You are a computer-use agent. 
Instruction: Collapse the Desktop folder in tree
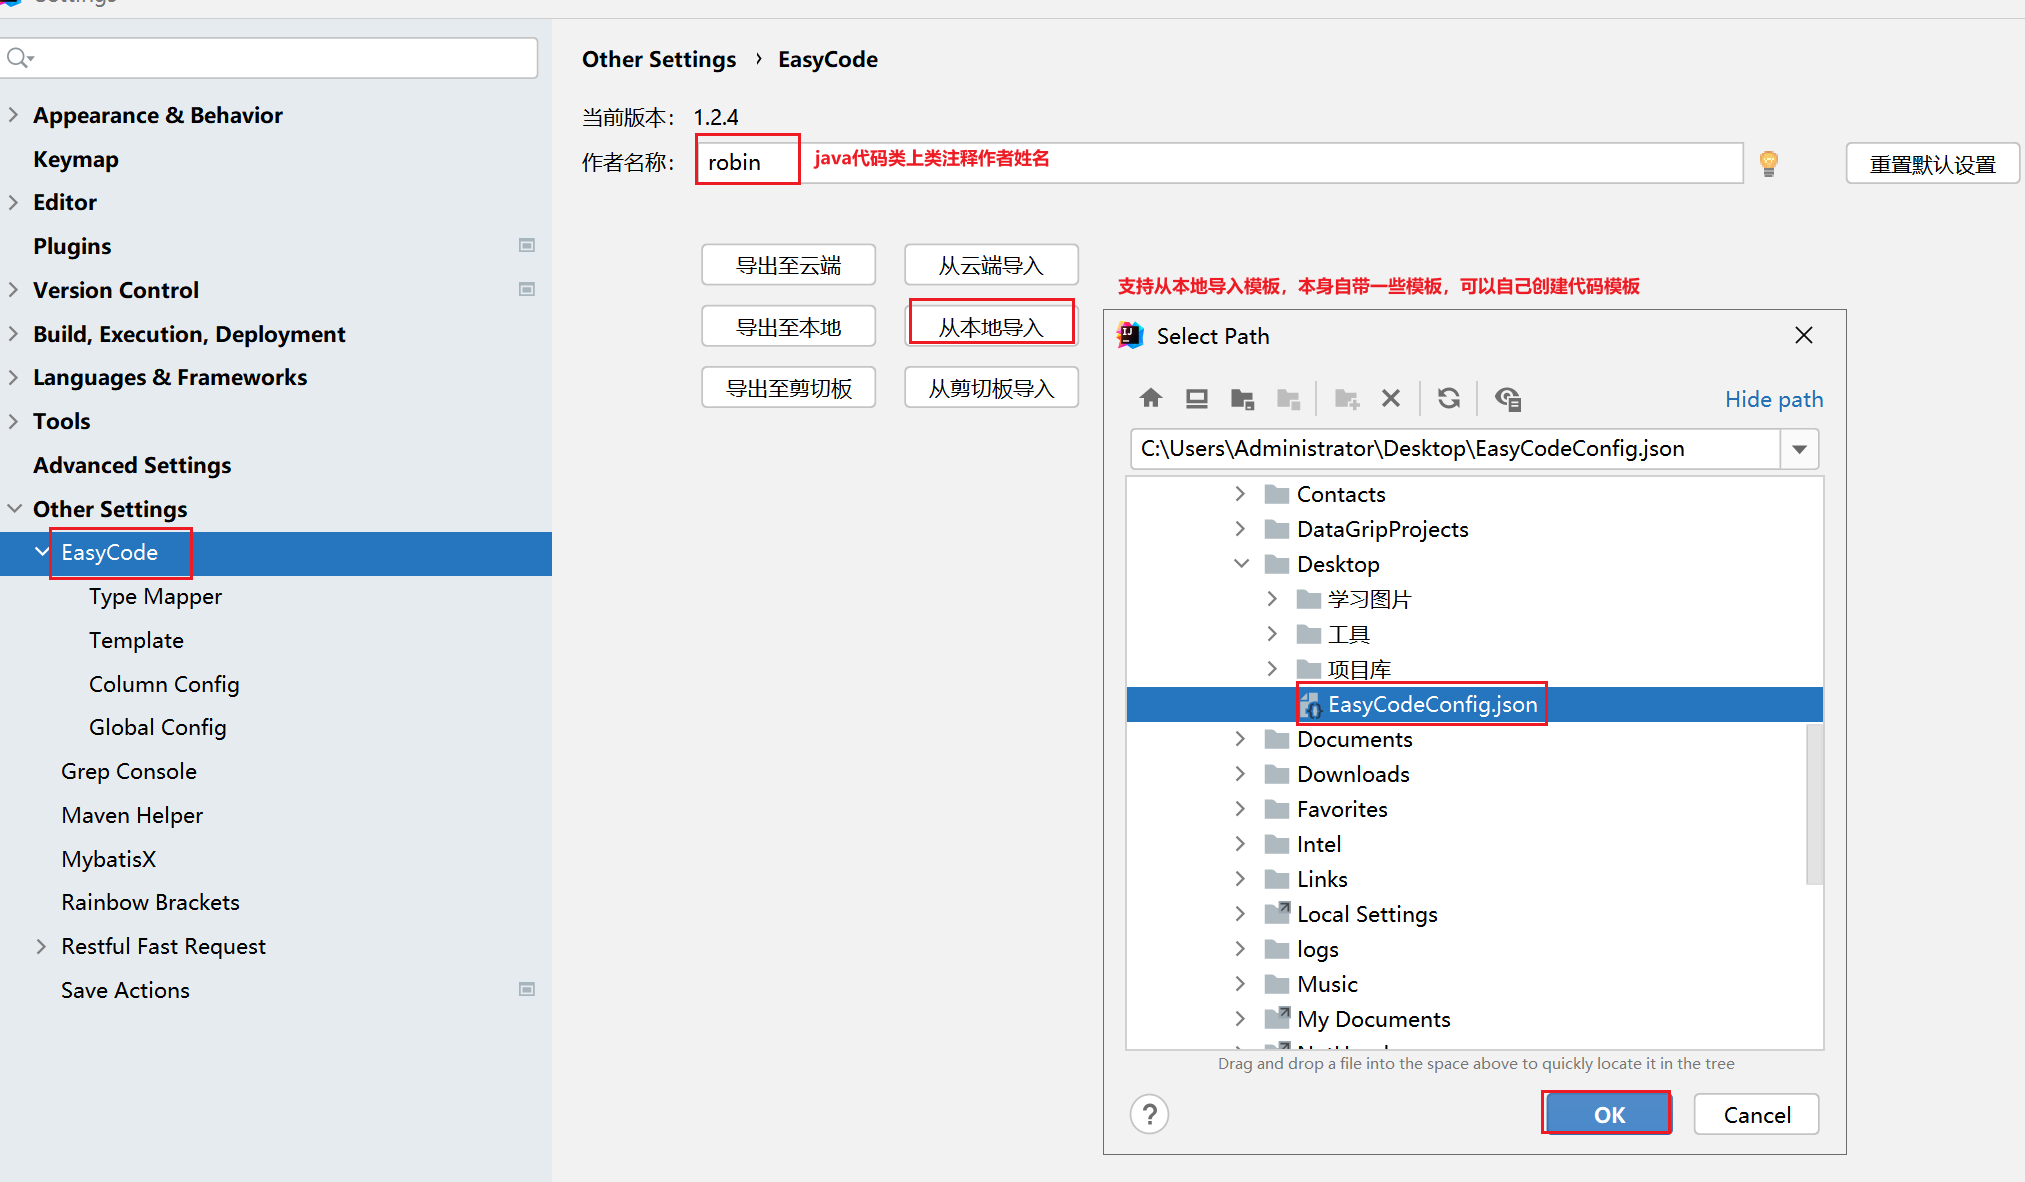[x=1241, y=564]
